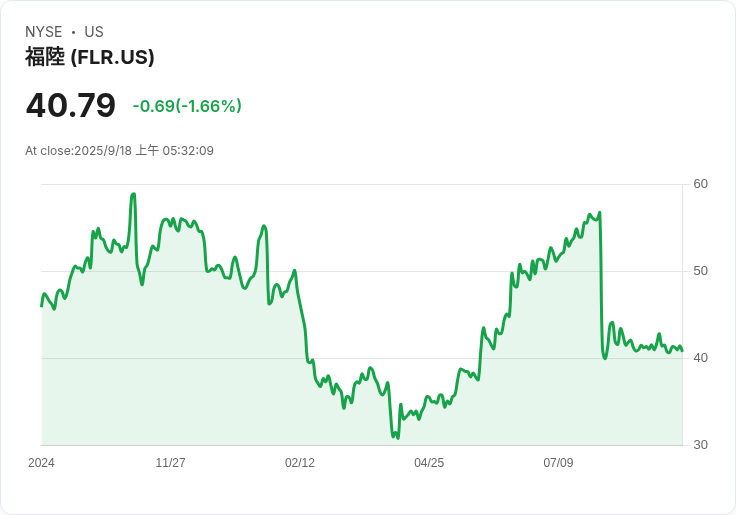The width and height of the screenshot is (736, 515).
Task: Click the 11/27 x-axis date label
Action: tap(170, 463)
